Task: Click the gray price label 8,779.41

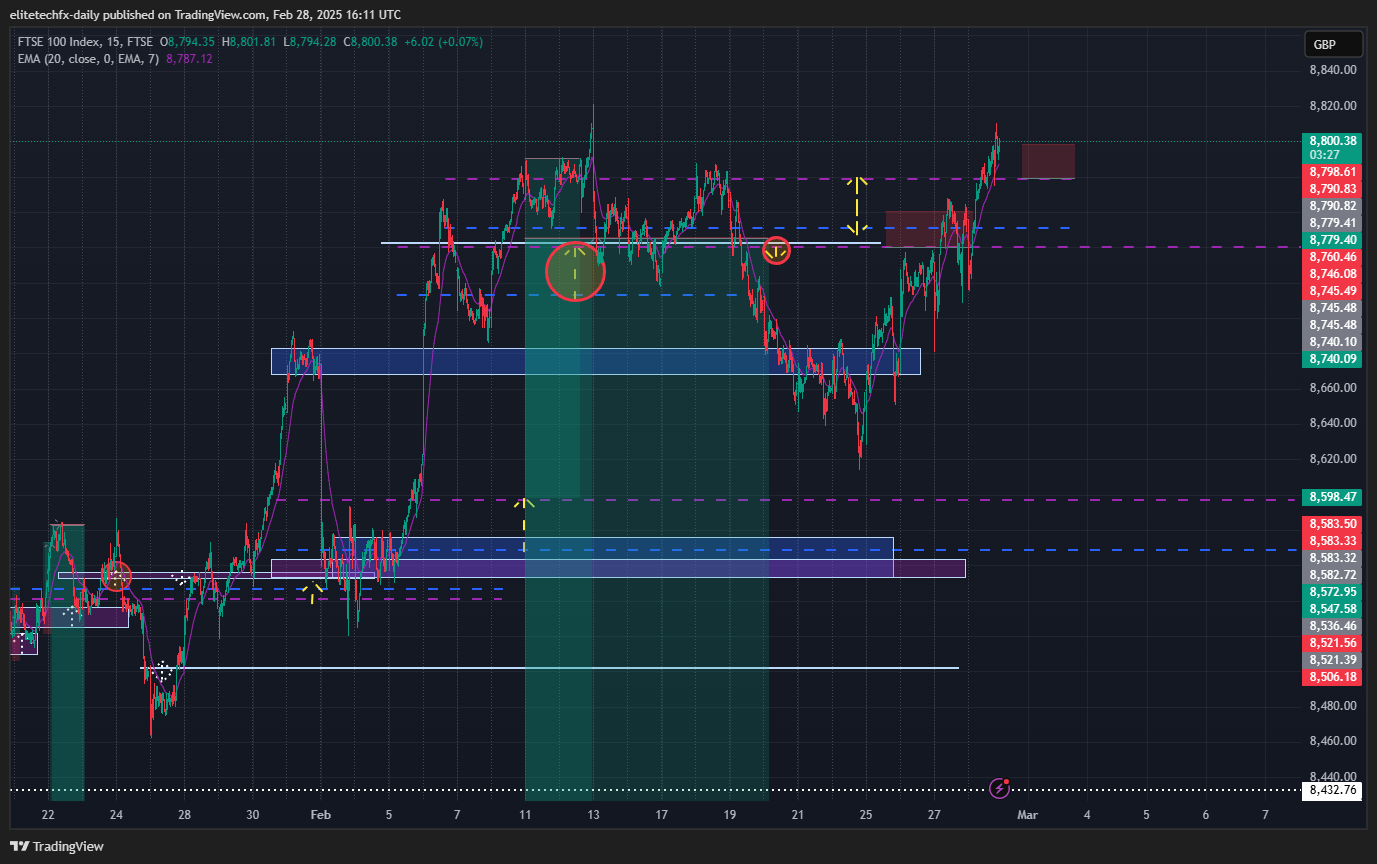Action: (1332, 223)
